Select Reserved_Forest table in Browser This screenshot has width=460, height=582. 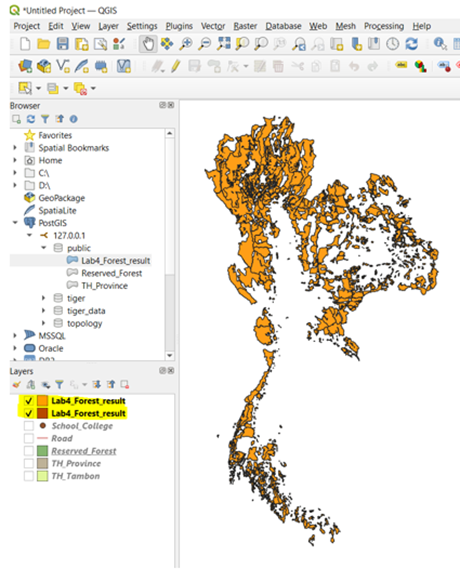pyautogui.click(x=112, y=273)
